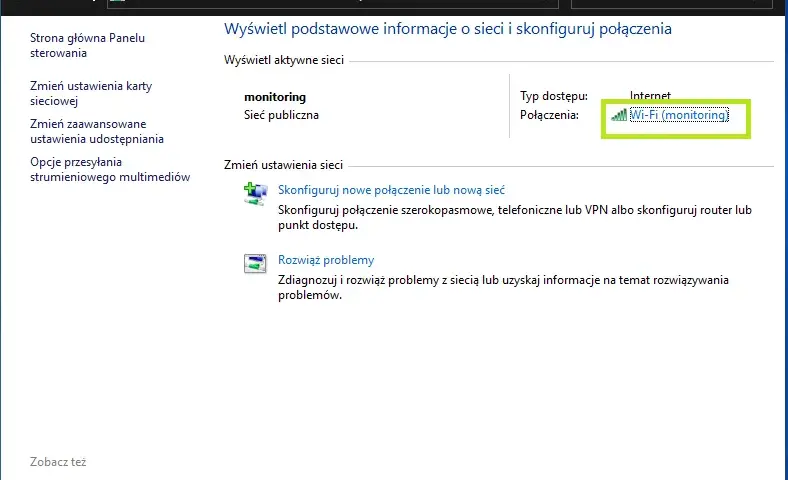Select the bold network name monitoring
788x480 pixels.
pos(275,97)
